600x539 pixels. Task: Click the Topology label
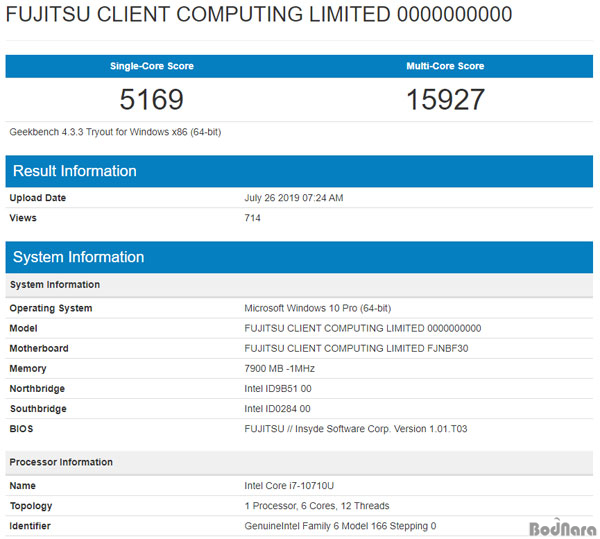click(x=31, y=506)
